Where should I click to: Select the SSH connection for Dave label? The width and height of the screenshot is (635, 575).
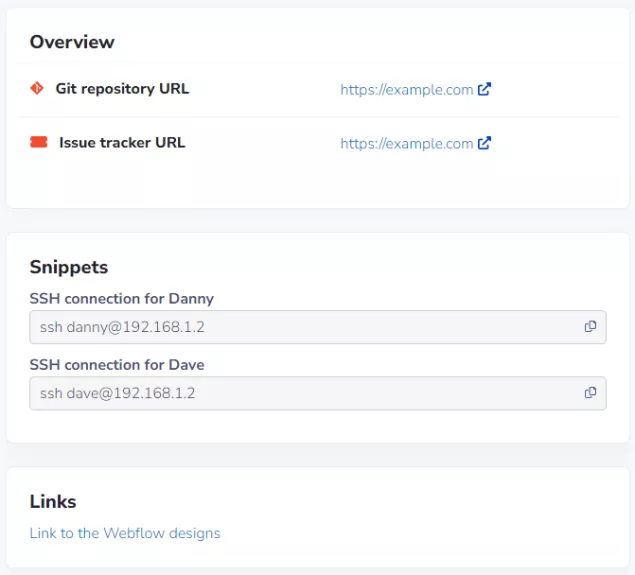tap(117, 364)
